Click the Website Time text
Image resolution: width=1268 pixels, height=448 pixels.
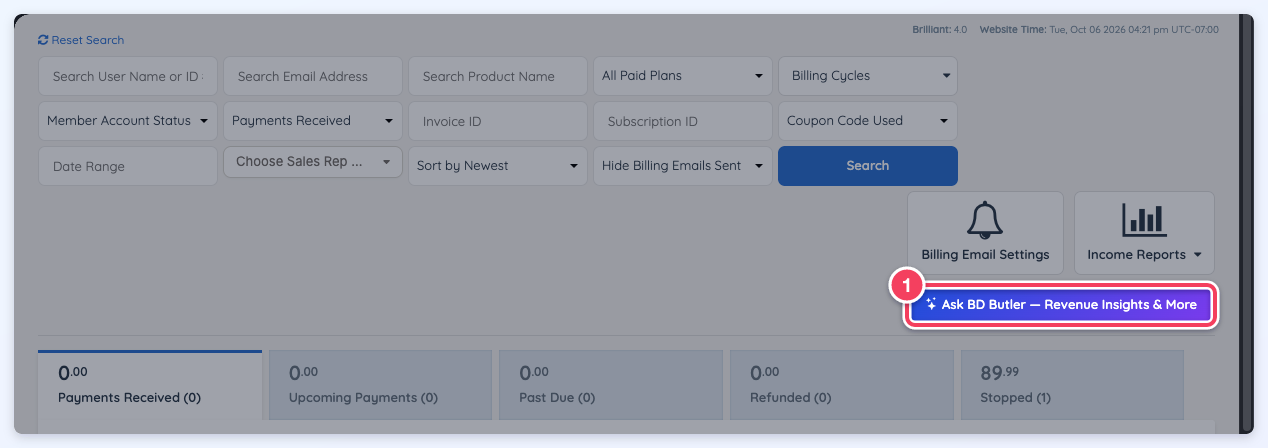(x=1099, y=30)
